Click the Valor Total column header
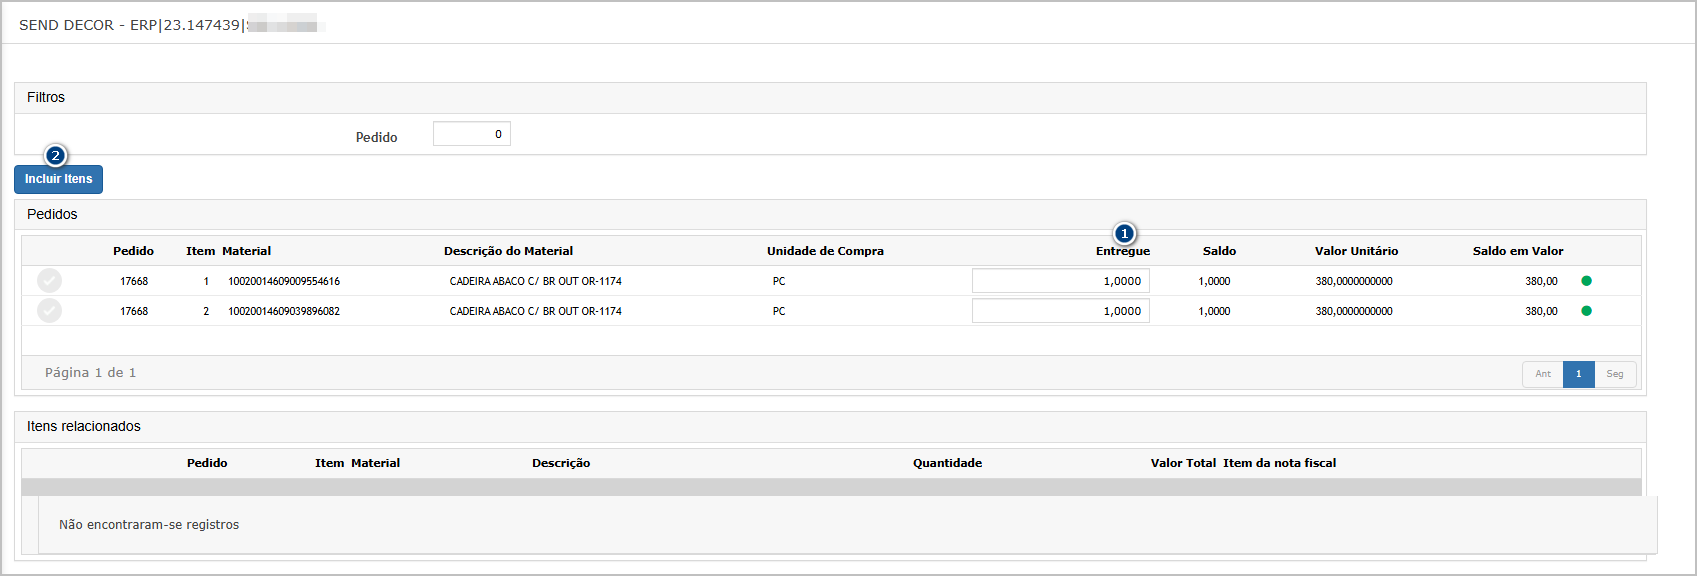Image resolution: width=1697 pixels, height=576 pixels. pos(1183,463)
